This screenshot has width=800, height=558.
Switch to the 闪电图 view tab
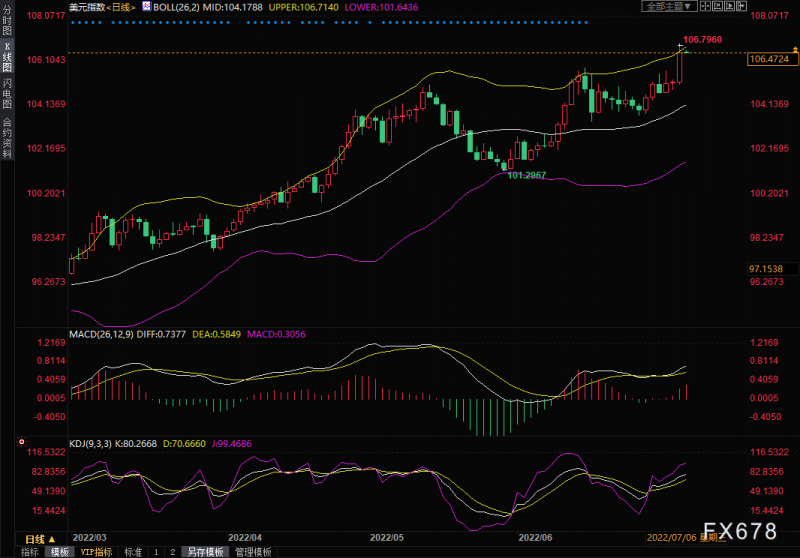pos(8,95)
